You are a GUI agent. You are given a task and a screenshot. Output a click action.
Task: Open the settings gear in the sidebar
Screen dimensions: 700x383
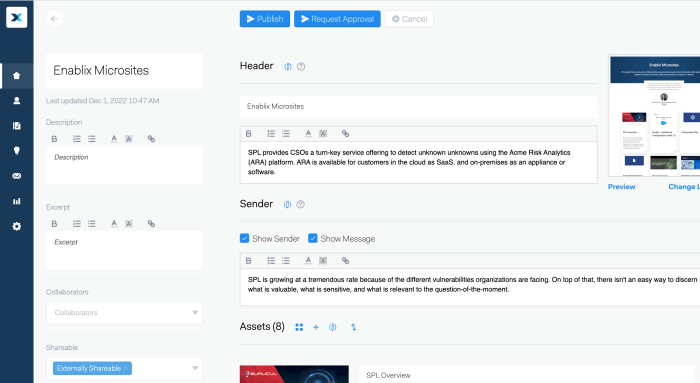click(x=17, y=226)
